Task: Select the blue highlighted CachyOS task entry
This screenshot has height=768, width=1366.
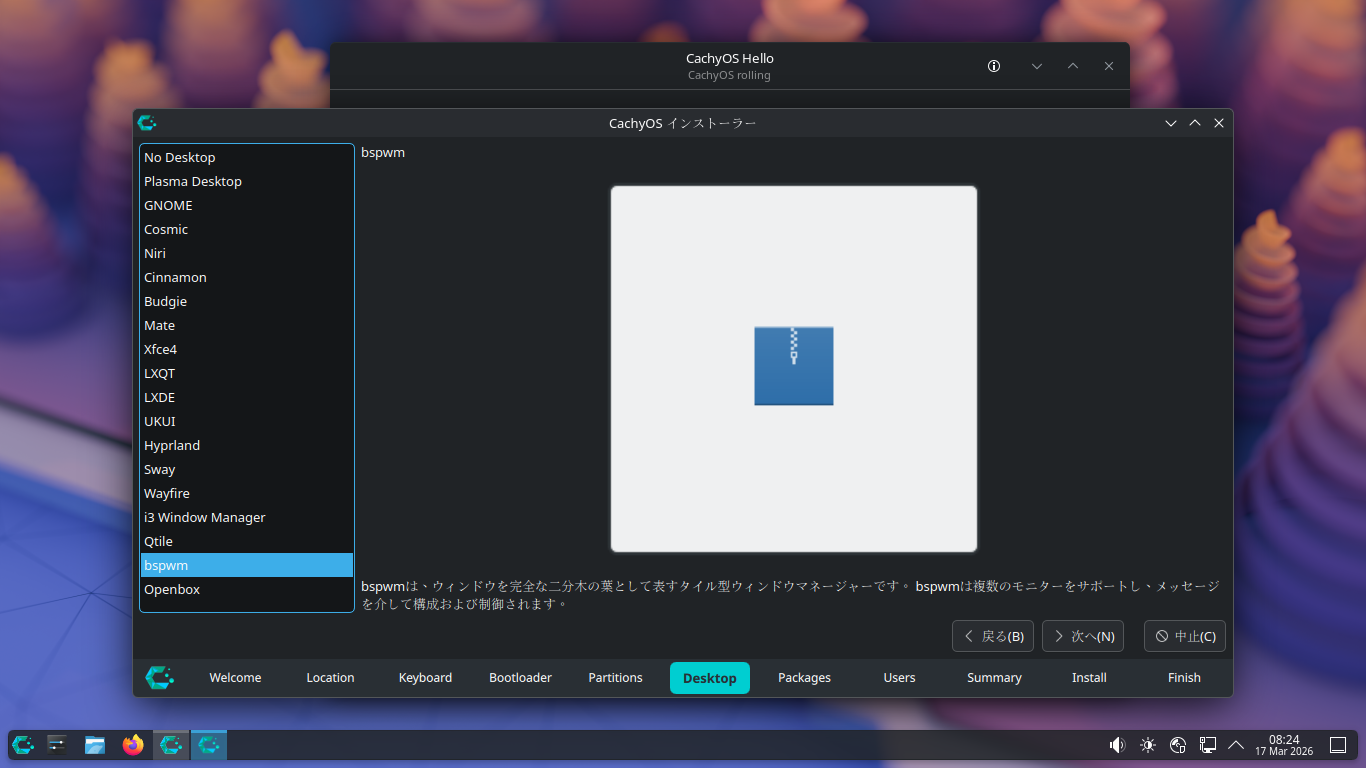Action: (x=209, y=745)
